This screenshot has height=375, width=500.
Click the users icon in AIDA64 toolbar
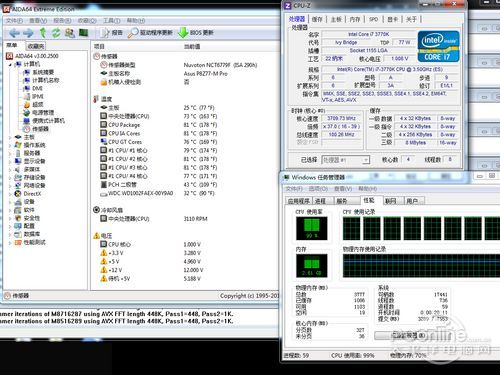(69, 33)
